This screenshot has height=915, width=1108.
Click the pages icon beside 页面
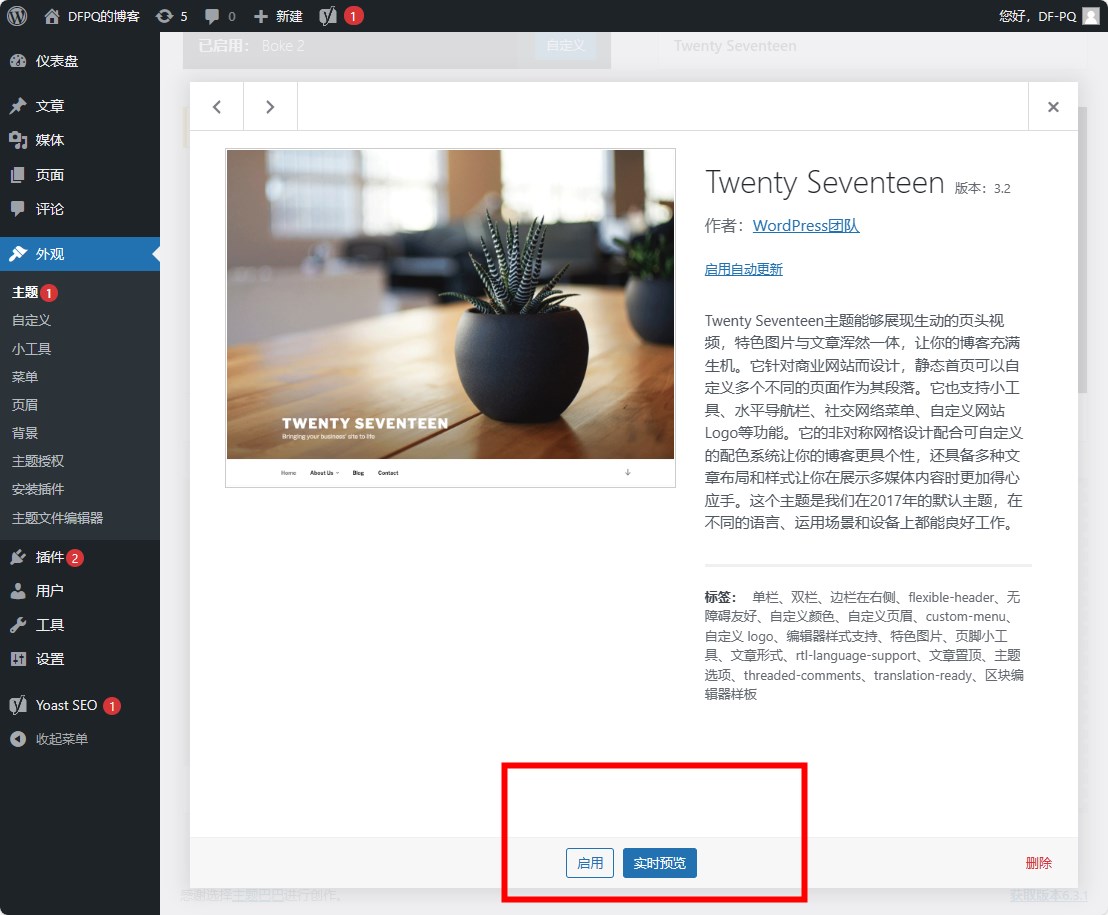point(18,175)
